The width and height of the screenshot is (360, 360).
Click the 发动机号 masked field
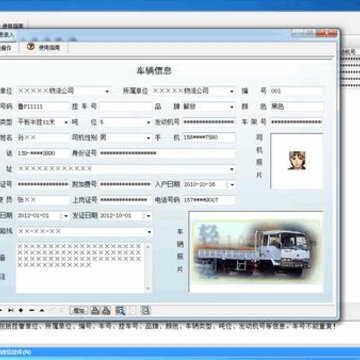click(x=209, y=122)
